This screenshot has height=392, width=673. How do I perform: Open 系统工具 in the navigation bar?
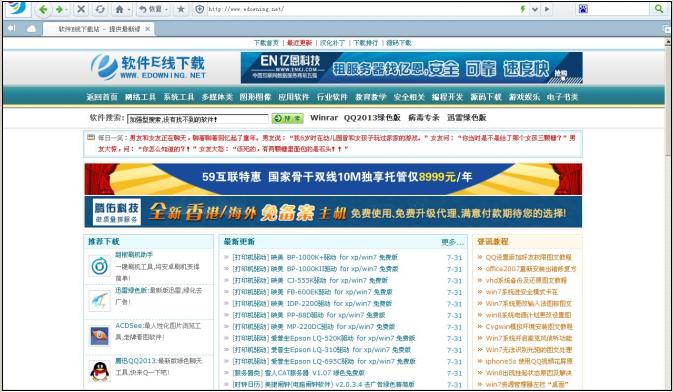coord(179,97)
